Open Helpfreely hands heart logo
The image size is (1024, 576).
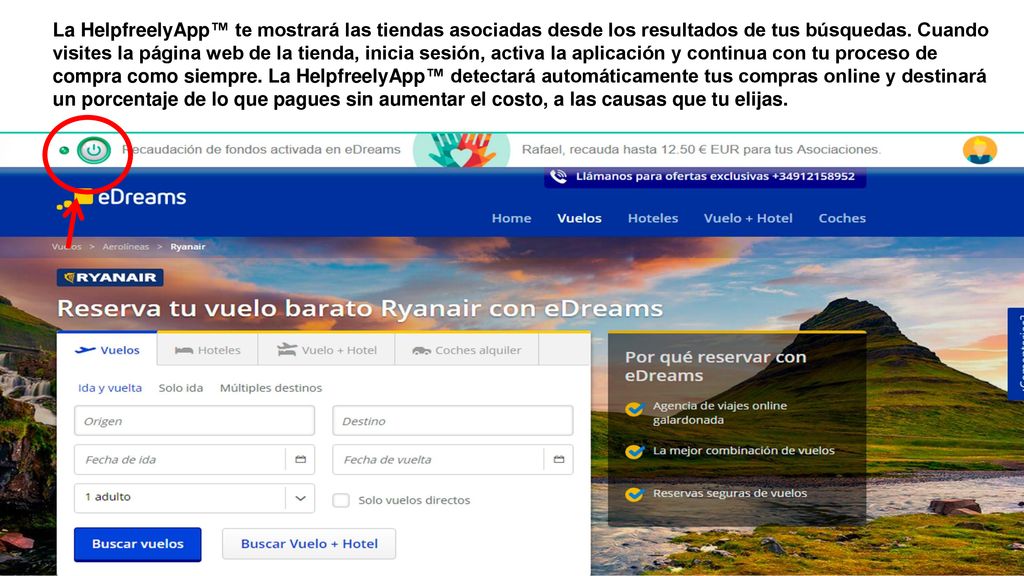click(x=461, y=150)
